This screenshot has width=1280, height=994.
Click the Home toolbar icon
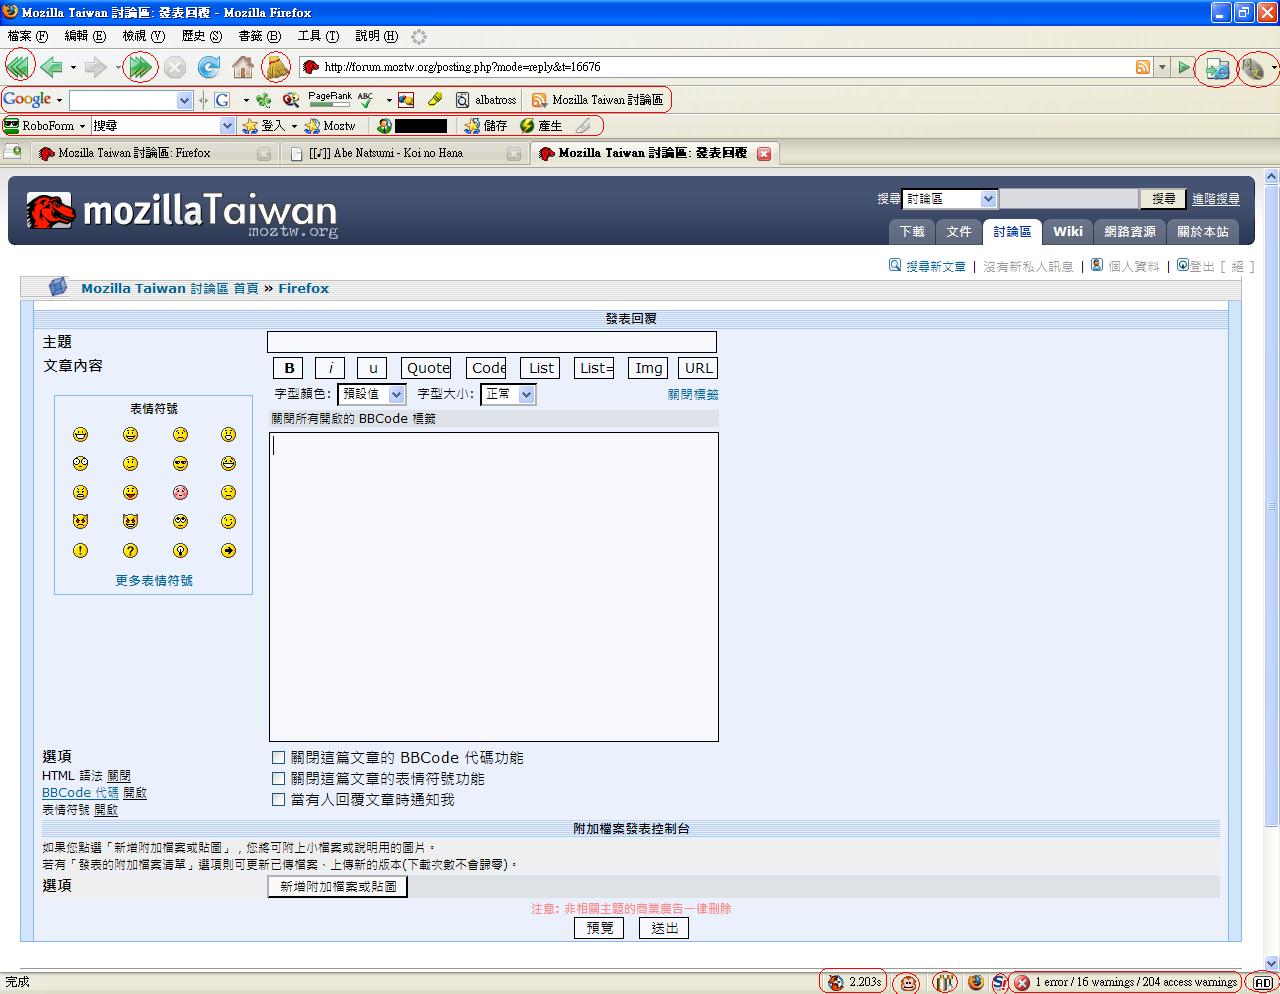[242, 67]
